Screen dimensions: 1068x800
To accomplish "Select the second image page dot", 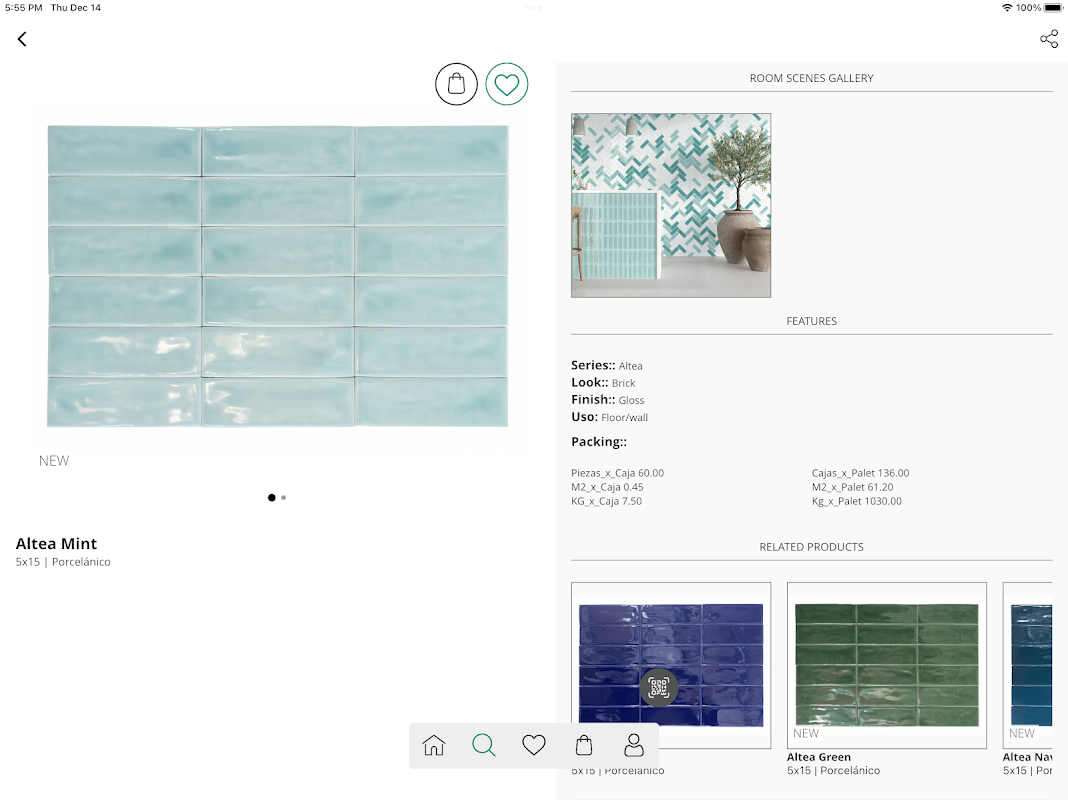I will (283, 498).
